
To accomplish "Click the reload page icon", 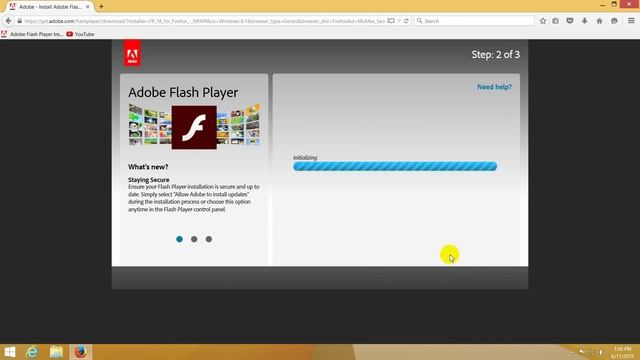I will [406, 21].
